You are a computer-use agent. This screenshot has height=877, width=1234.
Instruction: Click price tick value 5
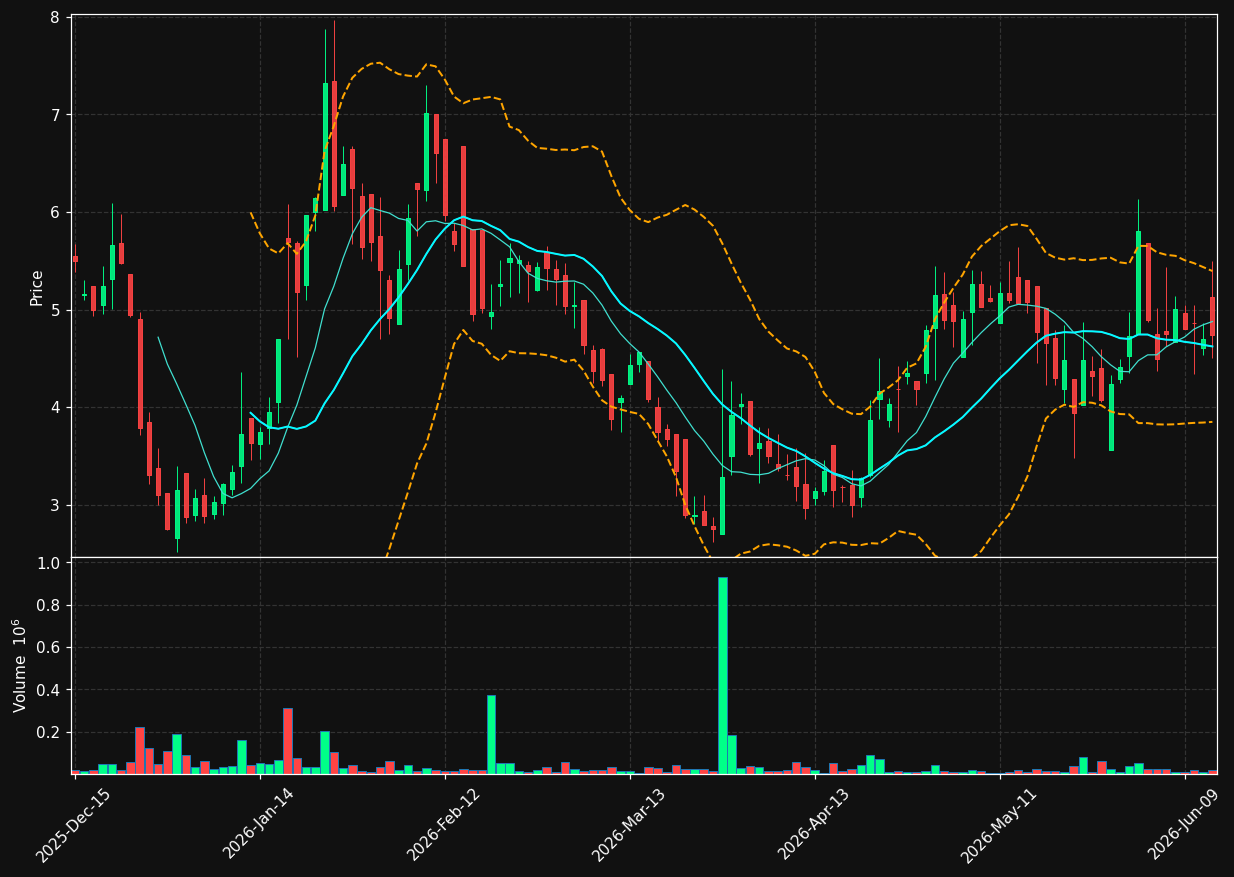(54, 310)
